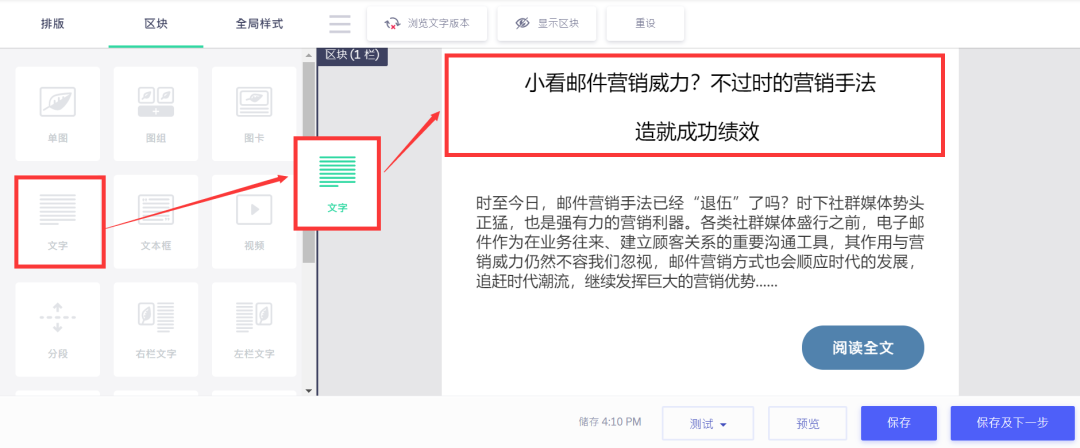Toggle 显示区块 show blocks
This screenshot has width=1080, height=448.
click(548, 23)
